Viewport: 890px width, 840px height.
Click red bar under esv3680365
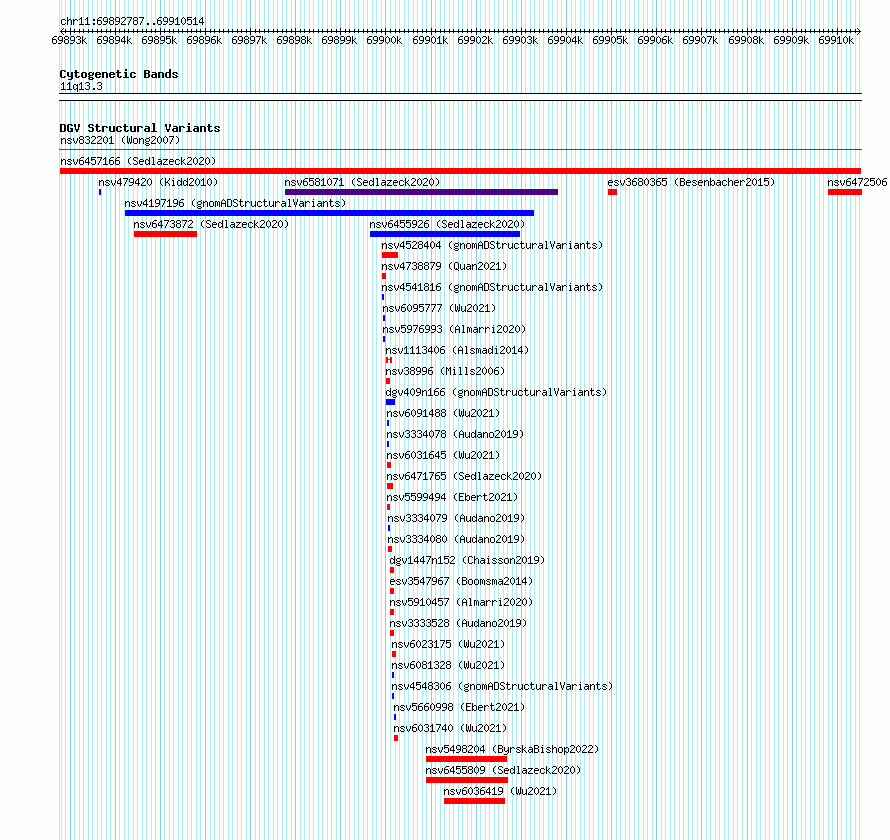[612, 192]
